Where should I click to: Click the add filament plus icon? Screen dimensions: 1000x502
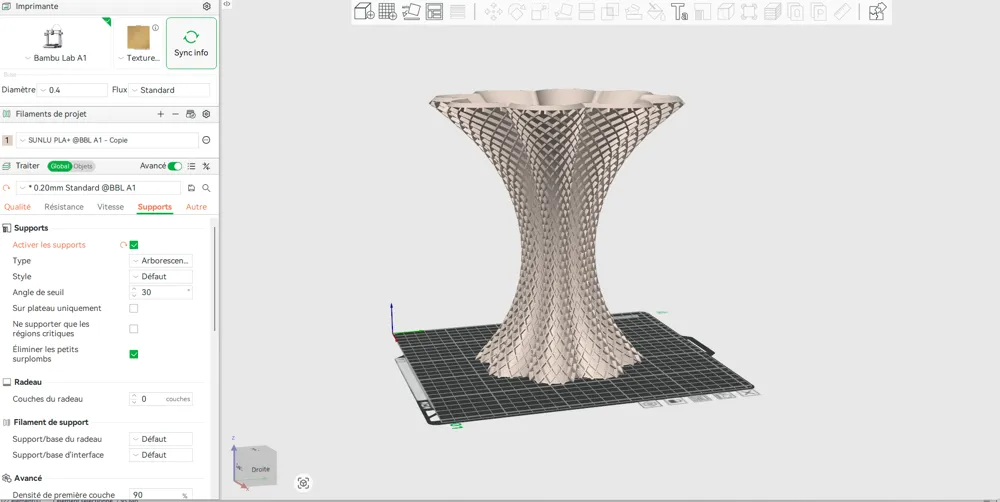point(161,114)
